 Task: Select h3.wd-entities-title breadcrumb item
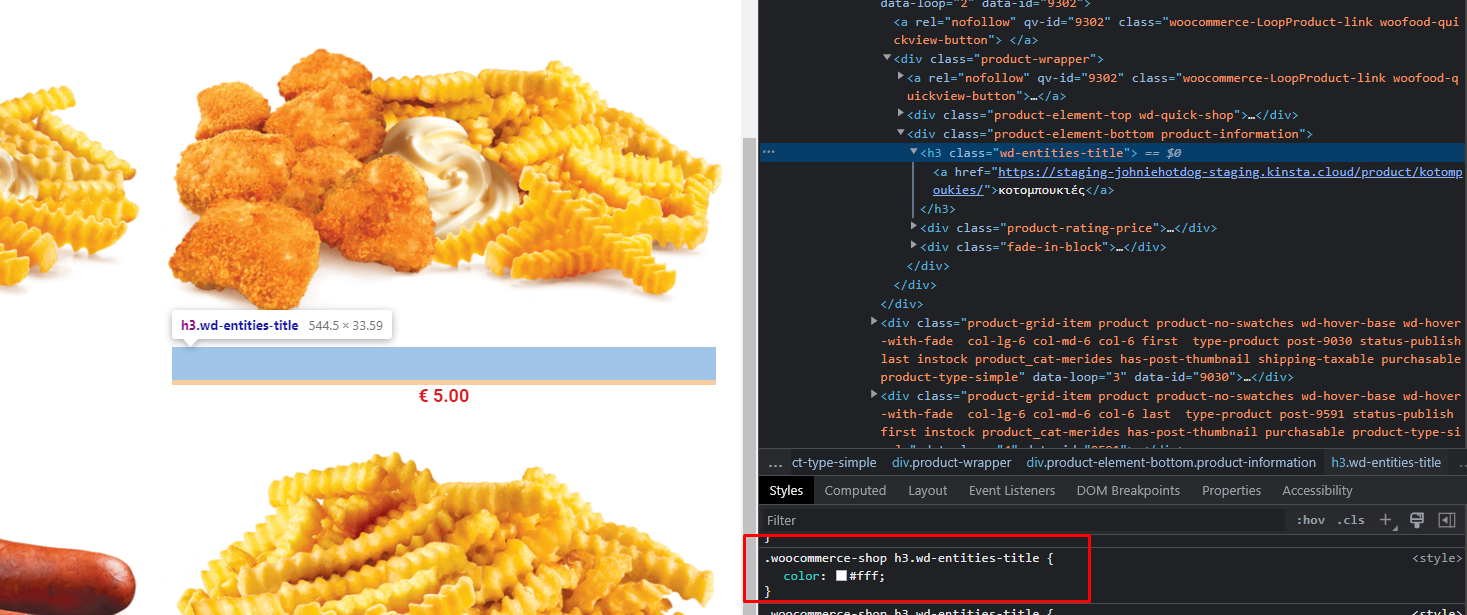pos(1386,462)
